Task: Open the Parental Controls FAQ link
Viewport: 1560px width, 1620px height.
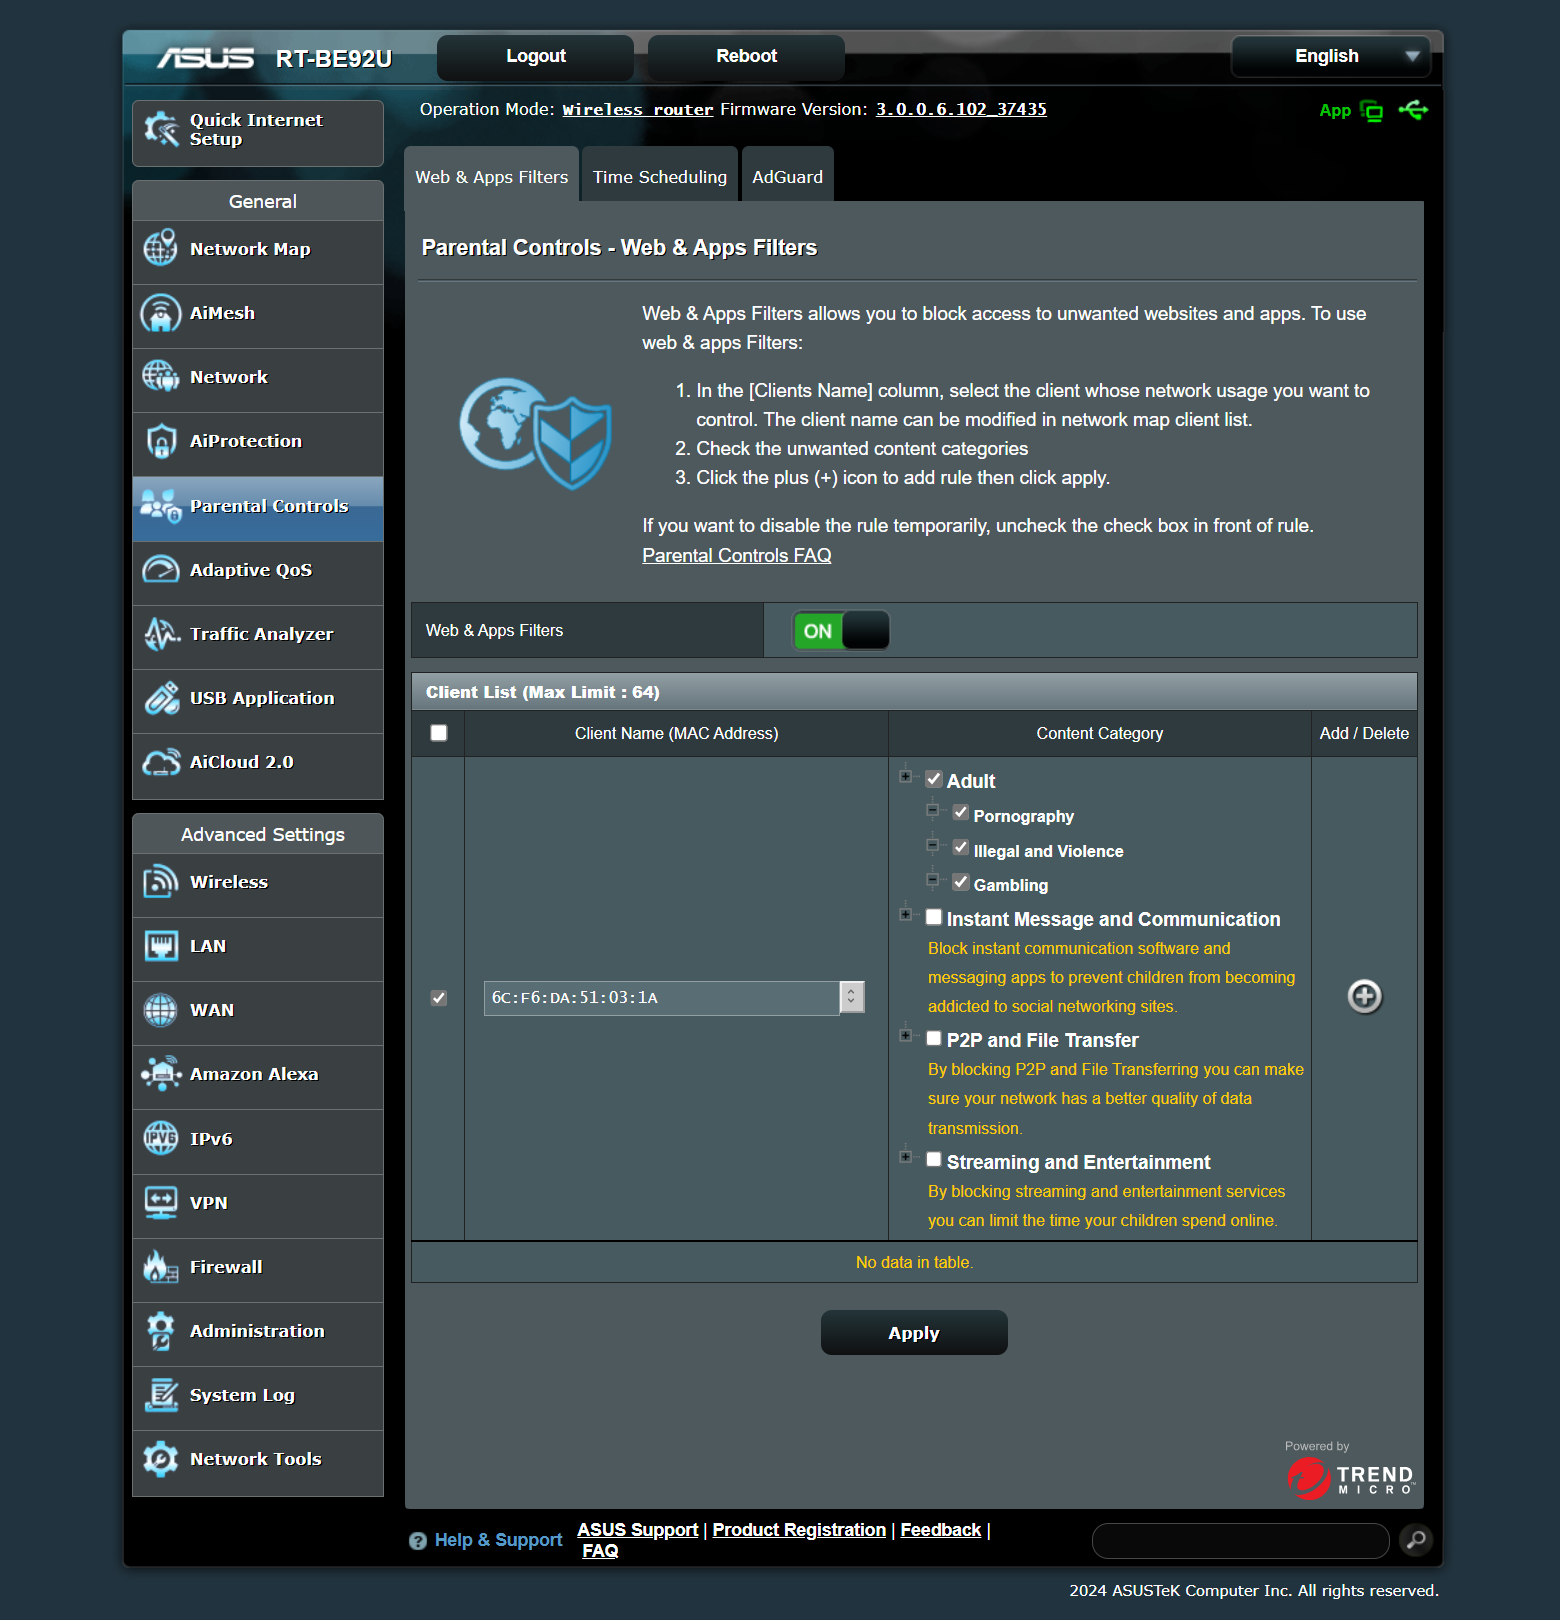Action: pyautogui.click(x=737, y=556)
